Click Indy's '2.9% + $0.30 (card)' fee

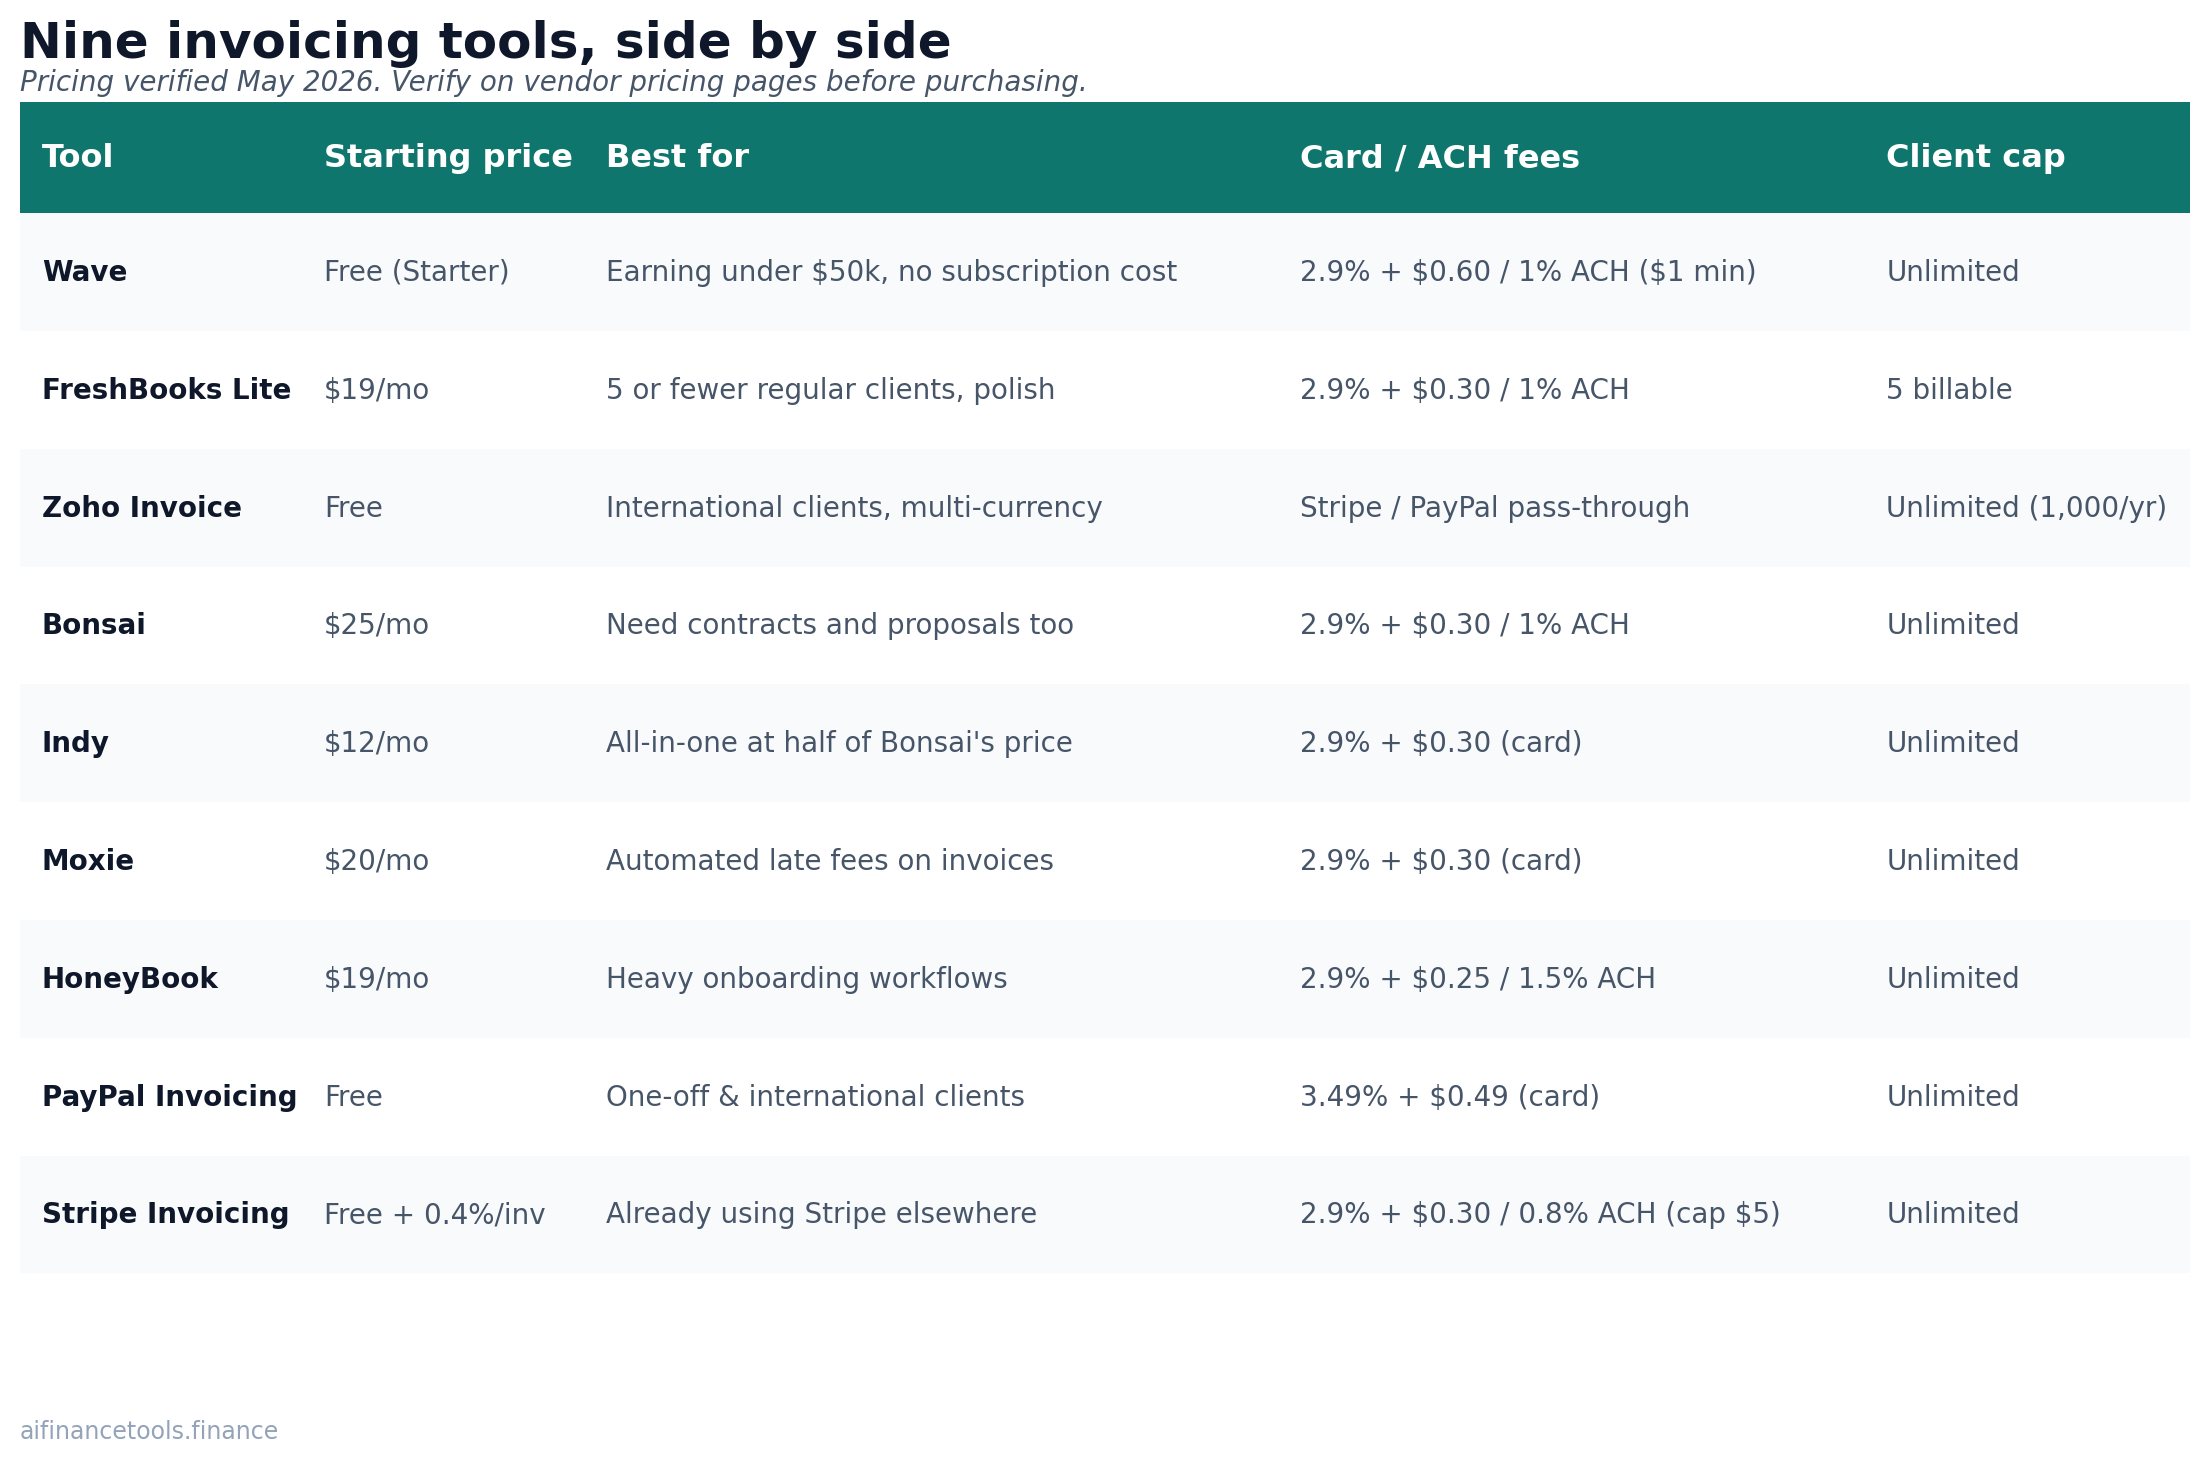[1441, 743]
